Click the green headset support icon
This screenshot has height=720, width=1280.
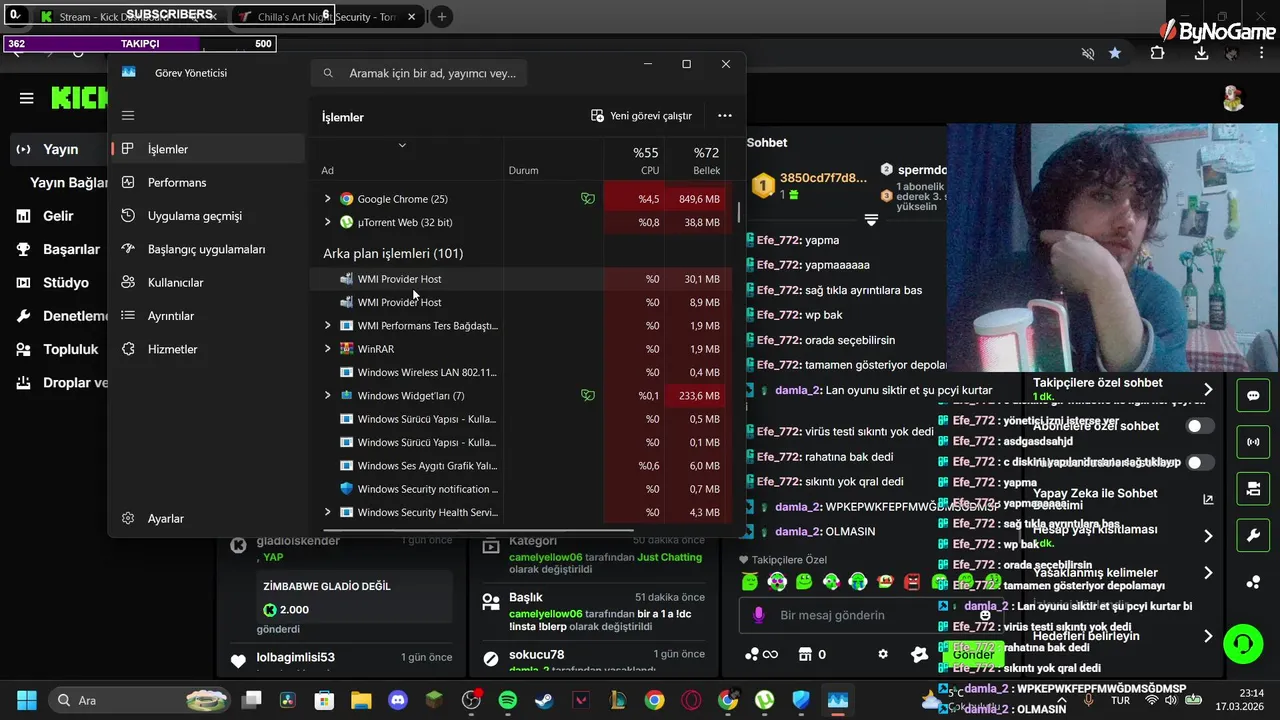pos(1243,643)
